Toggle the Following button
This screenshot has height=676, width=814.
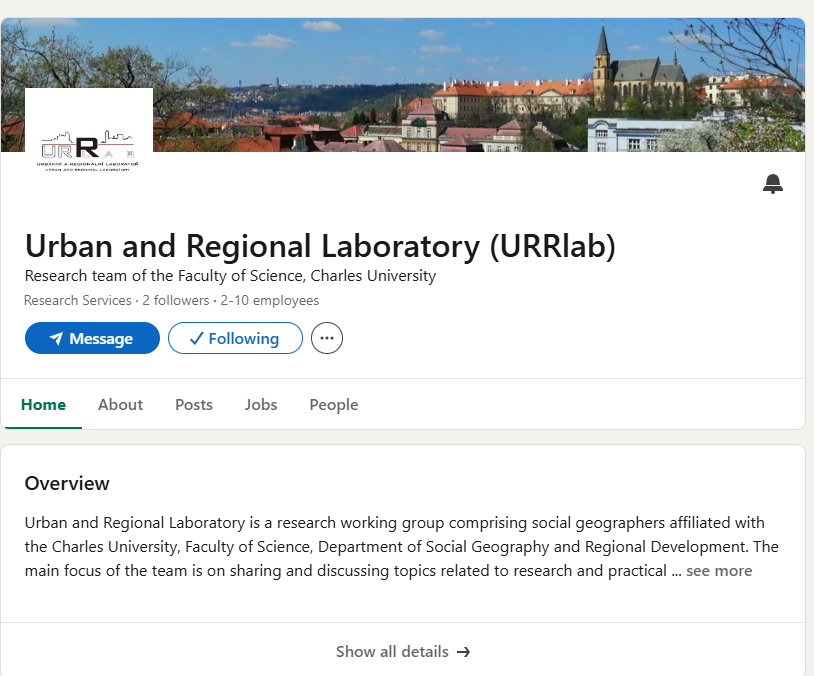(235, 338)
